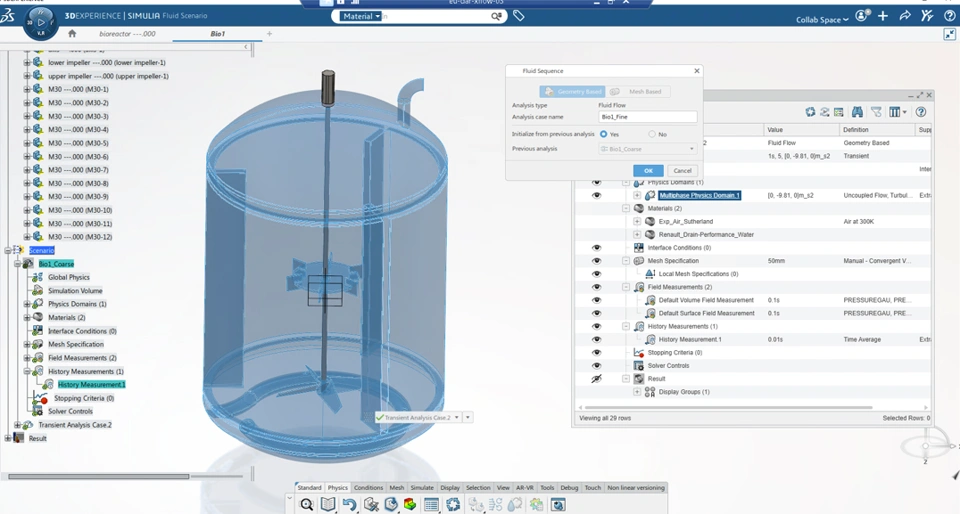Open the tag icon next to search
The width and height of the screenshot is (960, 514).
(x=519, y=16)
